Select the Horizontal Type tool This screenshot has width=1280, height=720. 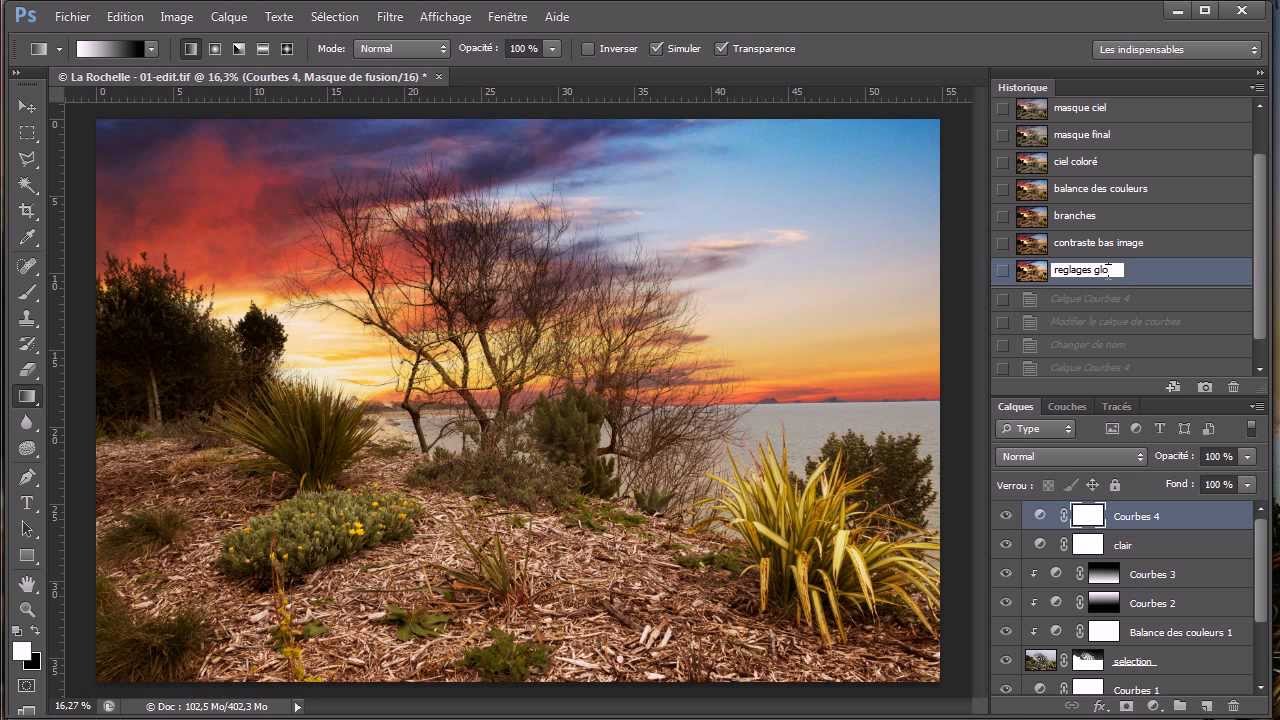pyautogui.click(x=27, y=503)
